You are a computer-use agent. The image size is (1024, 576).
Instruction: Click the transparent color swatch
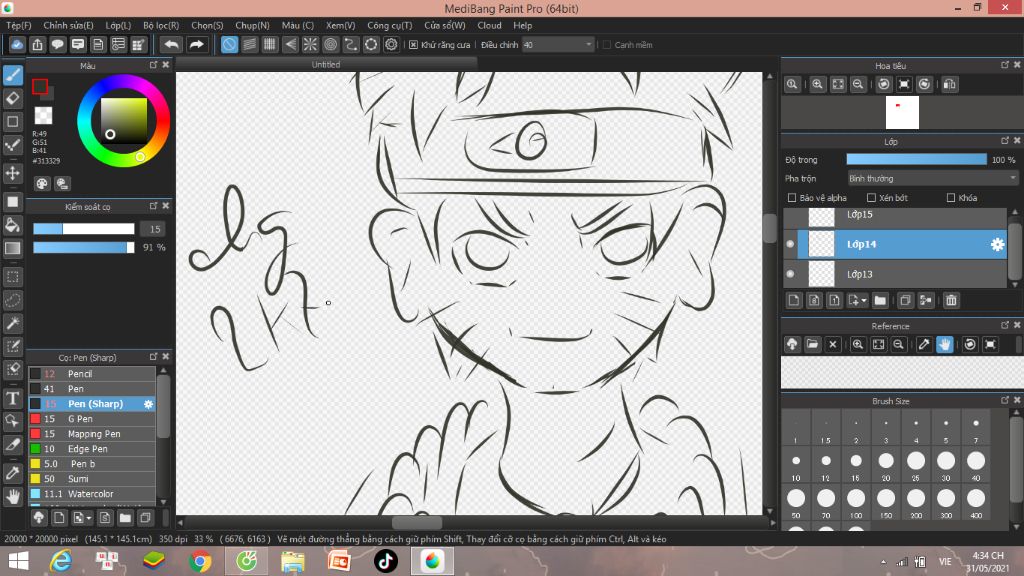(x=43, y=116)
